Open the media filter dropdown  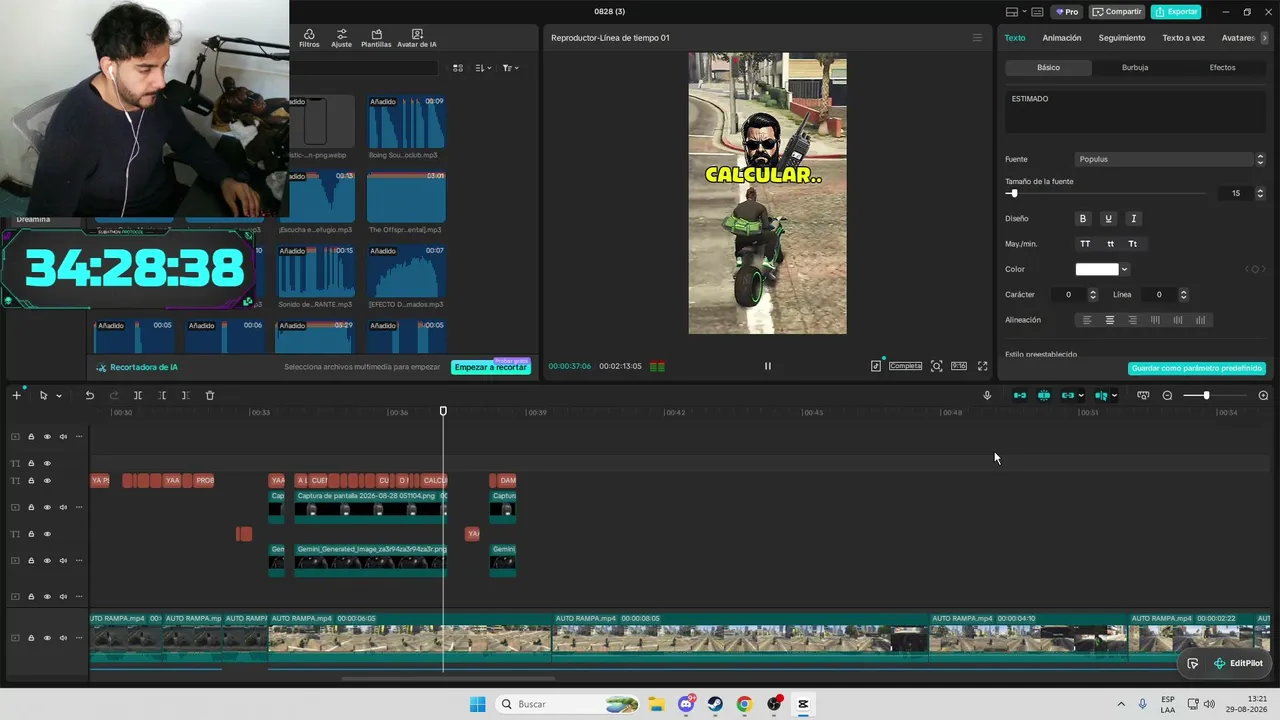point(510,68)
